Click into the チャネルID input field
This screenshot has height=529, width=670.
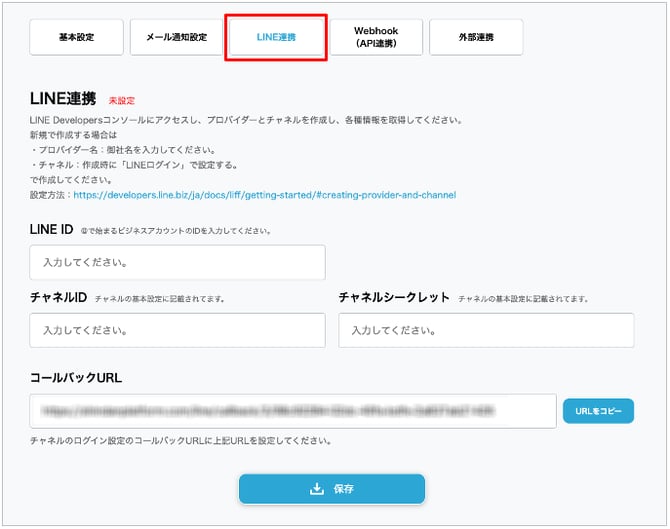[177, 330]
